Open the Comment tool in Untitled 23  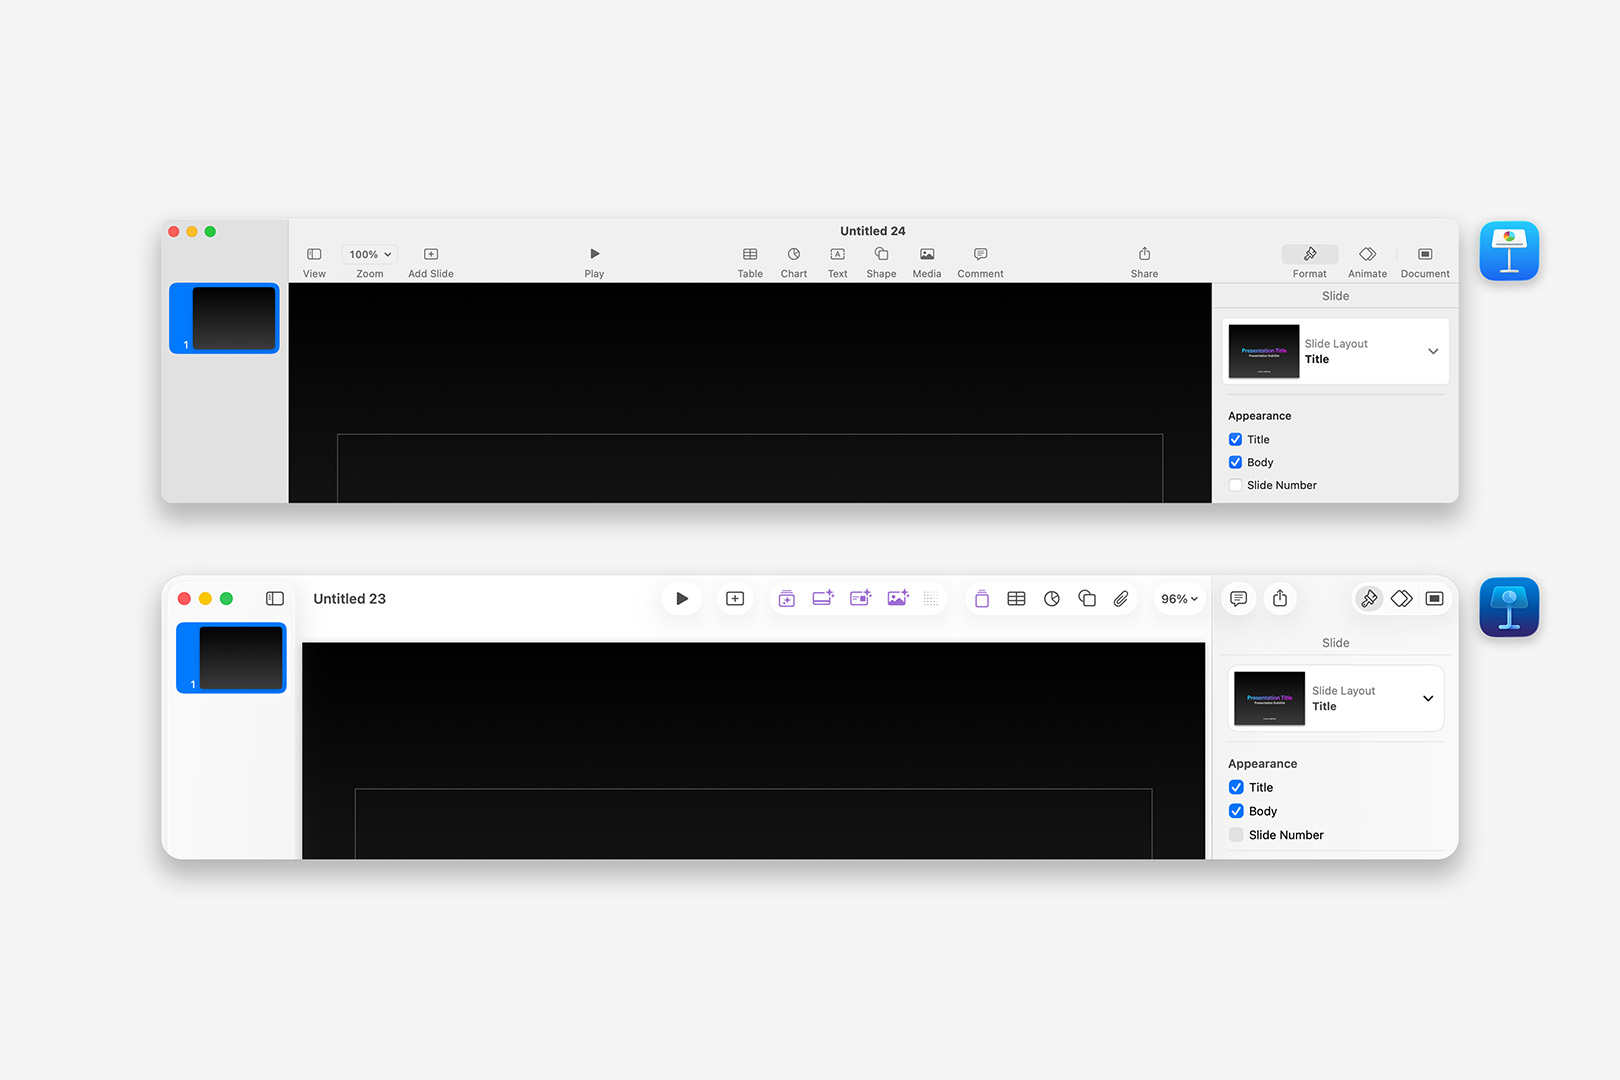(x=1238, y=598)
